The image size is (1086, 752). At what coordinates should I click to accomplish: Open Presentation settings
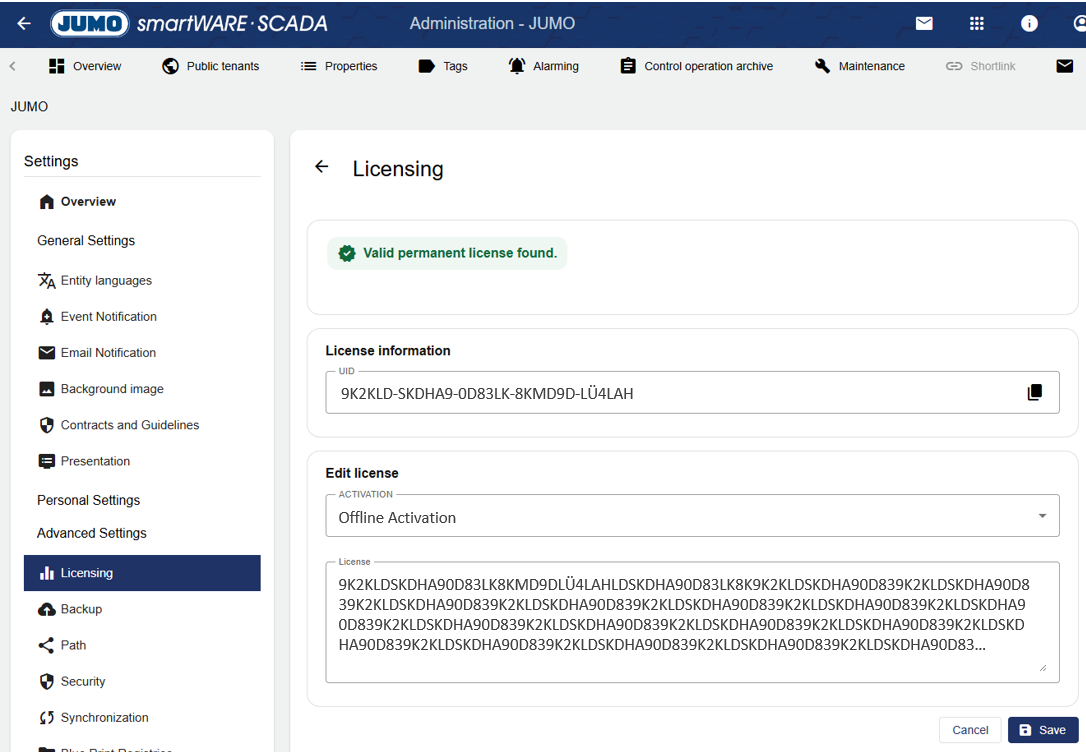tap(142, 461)
